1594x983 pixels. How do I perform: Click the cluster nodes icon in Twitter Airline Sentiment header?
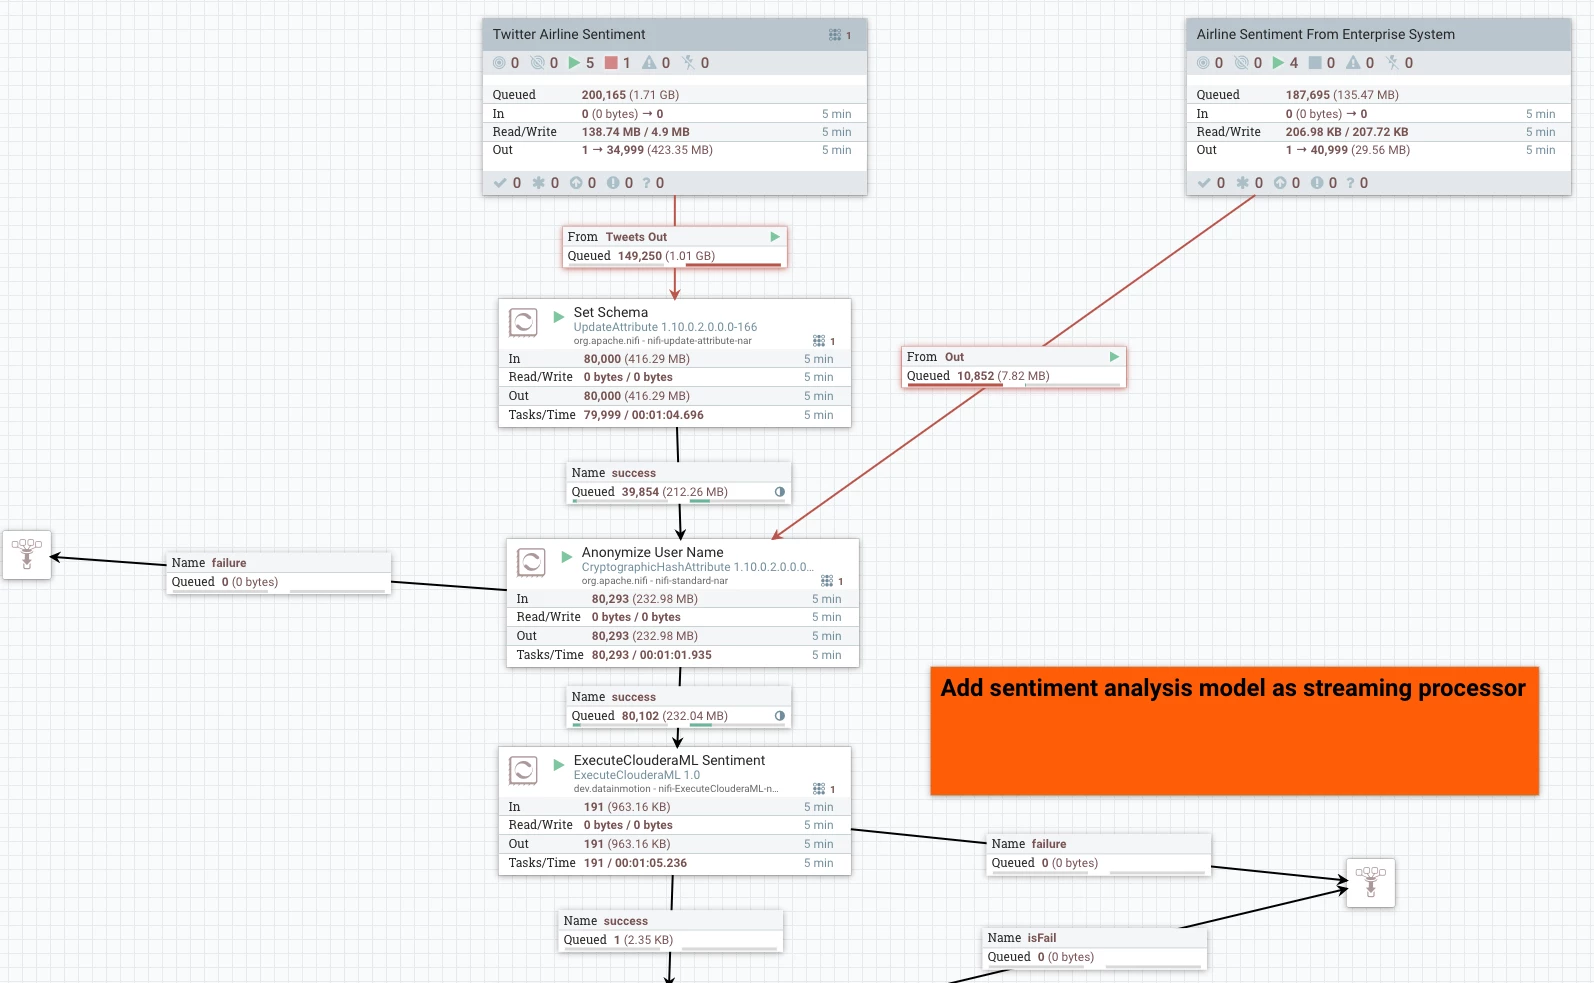point(835,35)
